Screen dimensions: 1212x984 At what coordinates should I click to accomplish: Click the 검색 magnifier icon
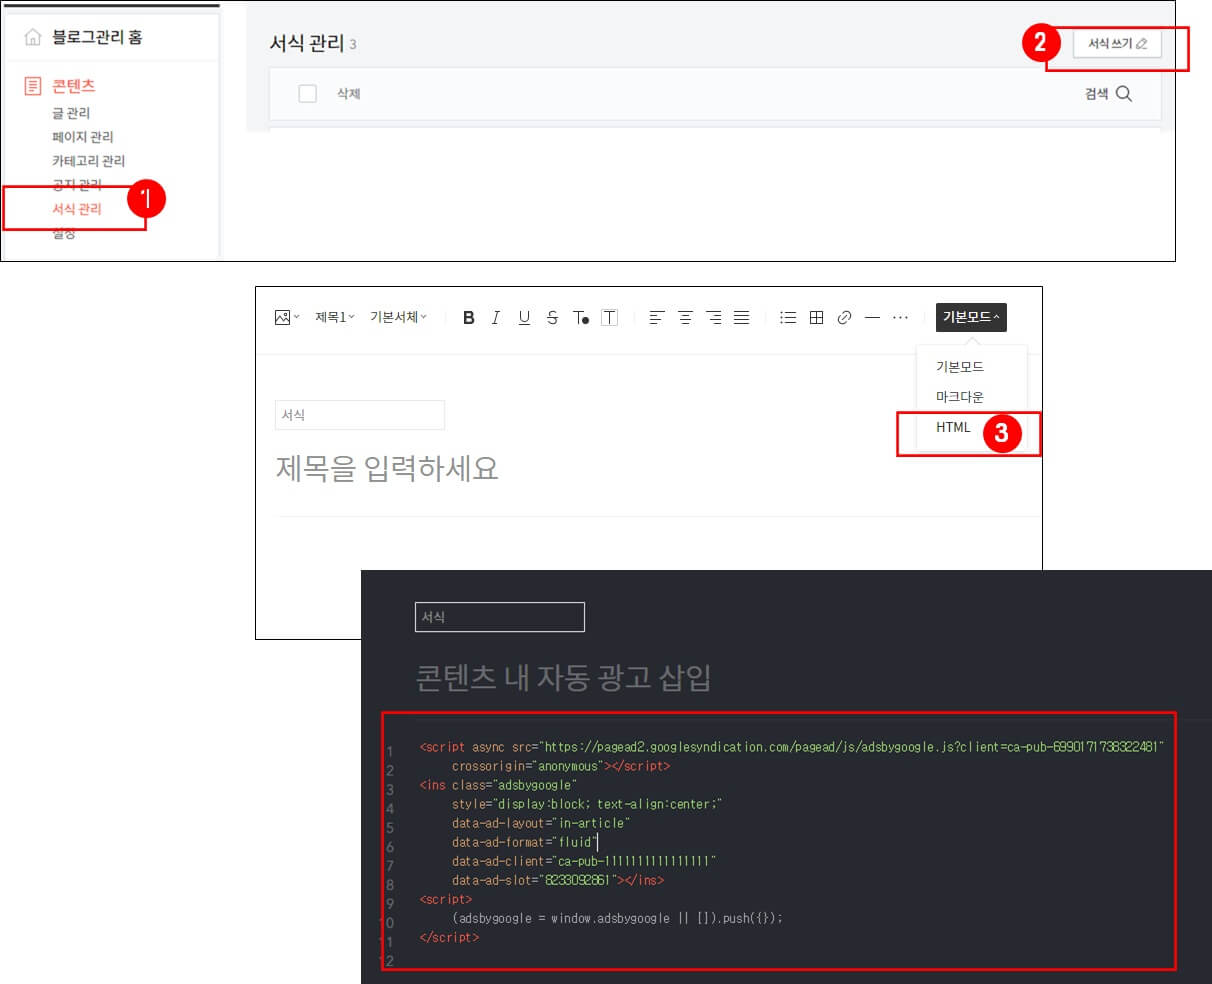[1124, 93]
